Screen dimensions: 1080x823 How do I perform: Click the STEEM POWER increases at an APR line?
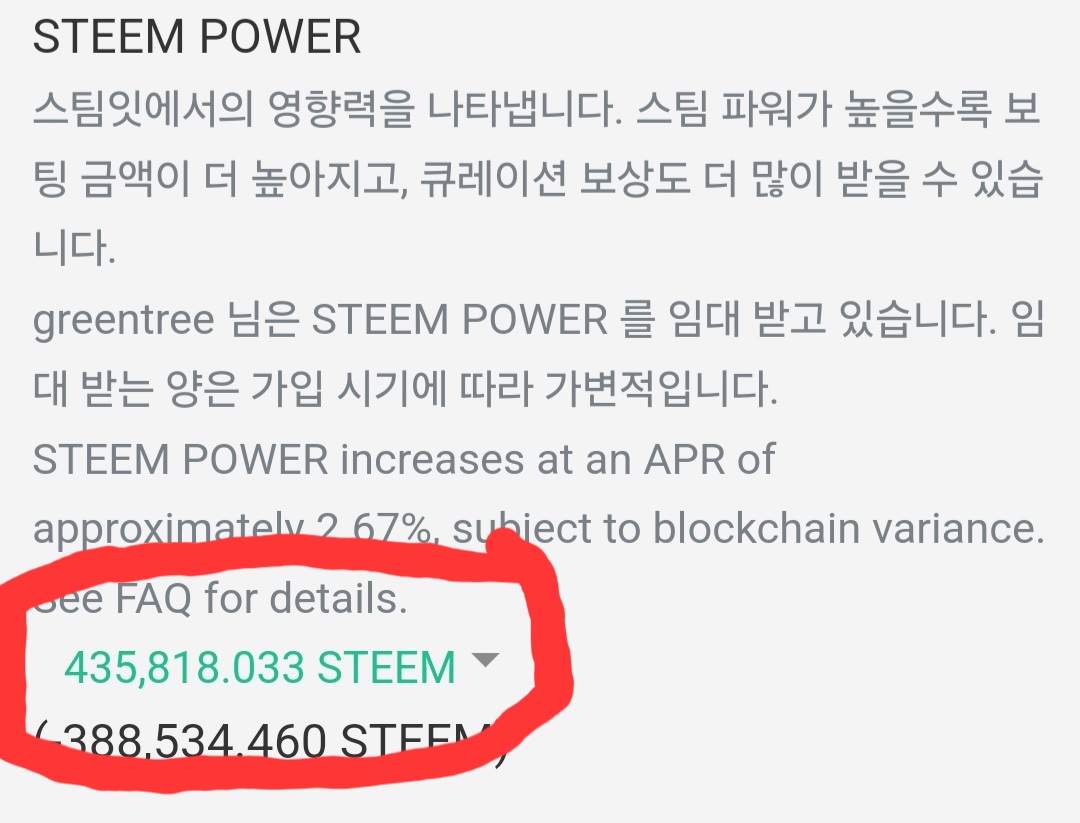click(x=404, y=459)
